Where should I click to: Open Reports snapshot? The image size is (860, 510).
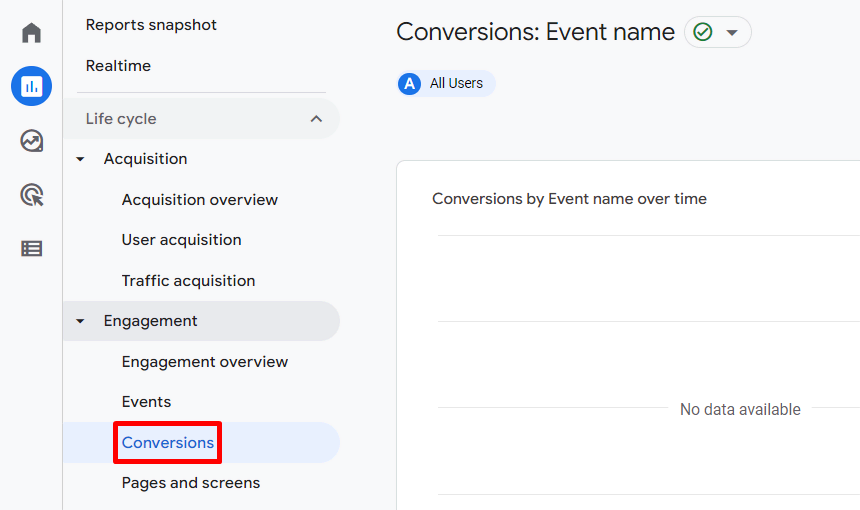tap(151, 25)
